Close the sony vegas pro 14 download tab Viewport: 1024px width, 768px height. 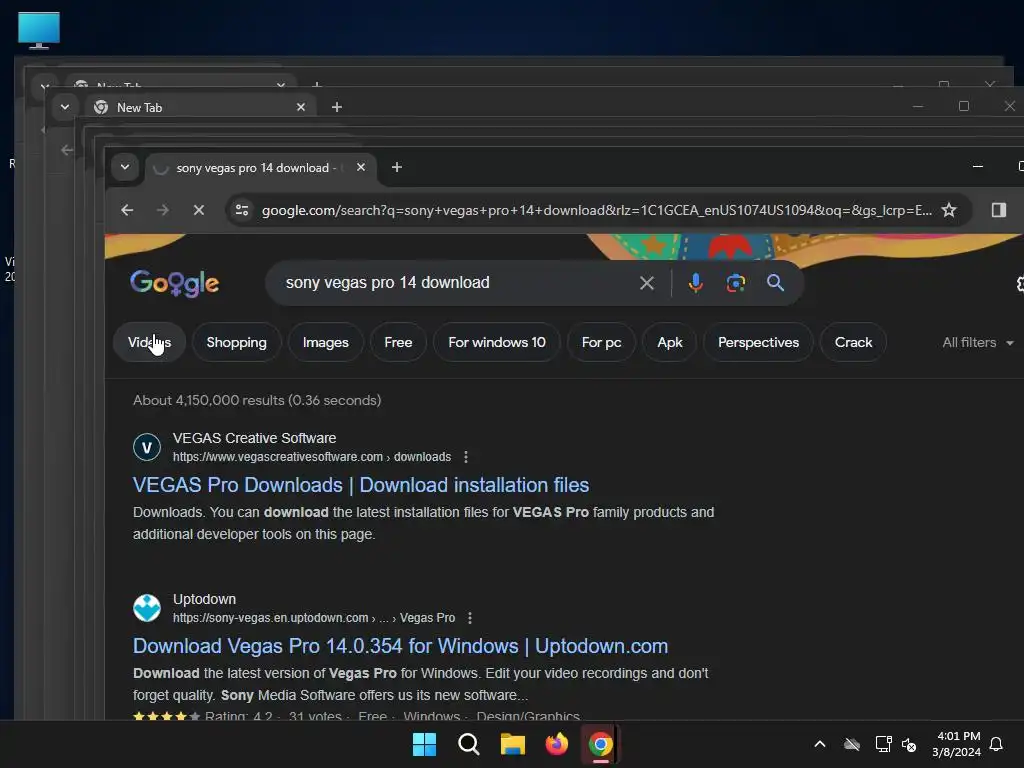tap(361, 167)
